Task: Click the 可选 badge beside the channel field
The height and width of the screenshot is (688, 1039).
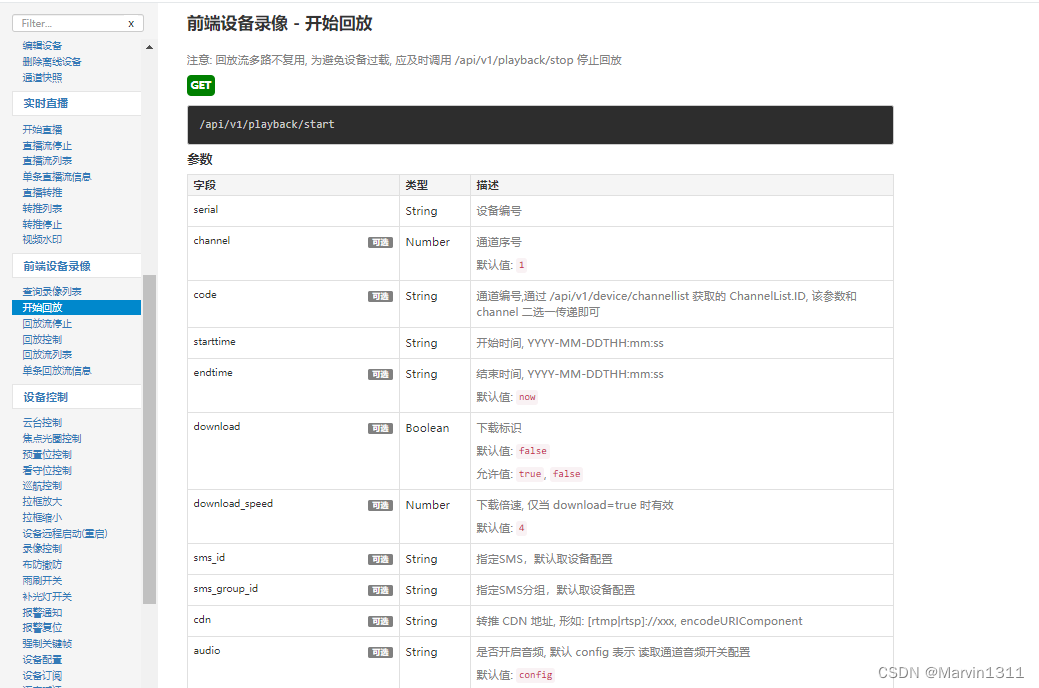Action: (380, 243)
